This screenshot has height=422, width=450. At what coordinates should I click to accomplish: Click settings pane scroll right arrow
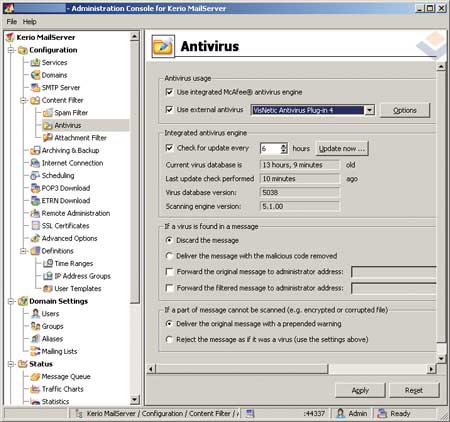click(432, 369)
